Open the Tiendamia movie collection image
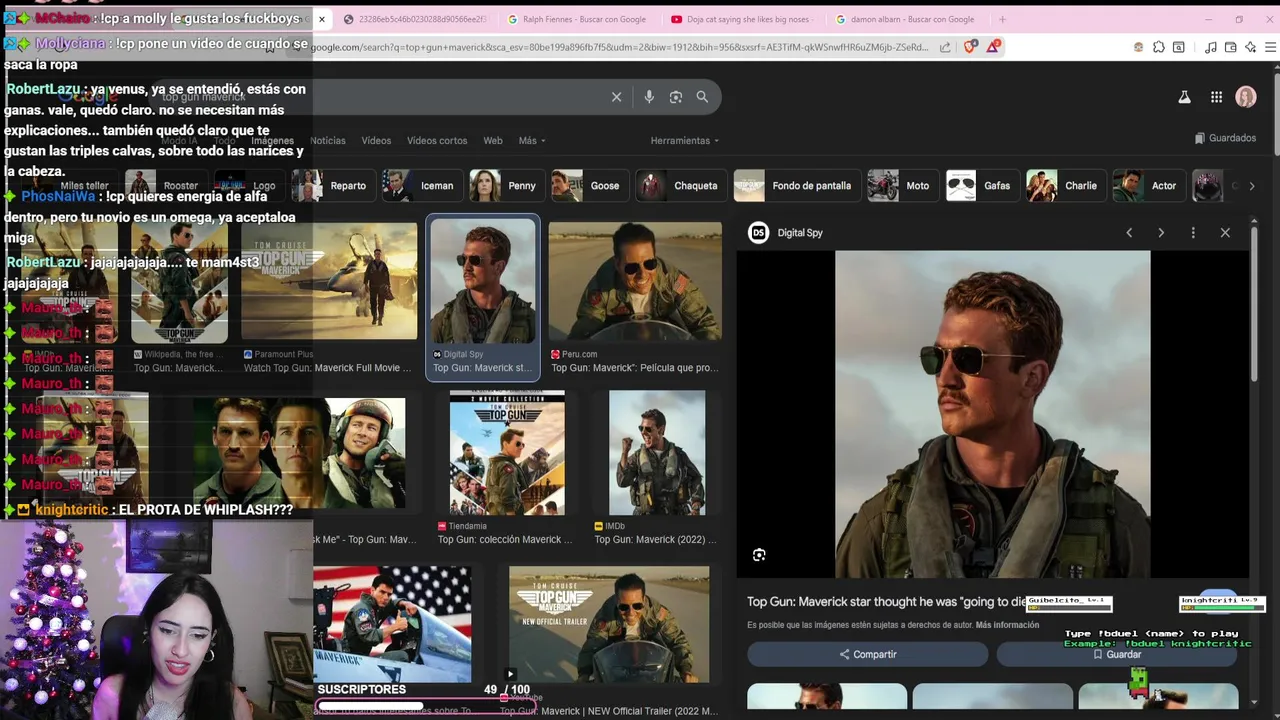The image size is (1280, 720). (x=507, y=453)
